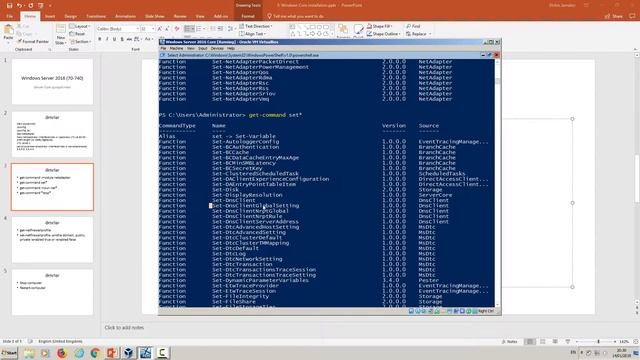This screenshot has width=640, height=360.
Task: Open PowerPoint from the taskbar
Action: coord(112,353)
